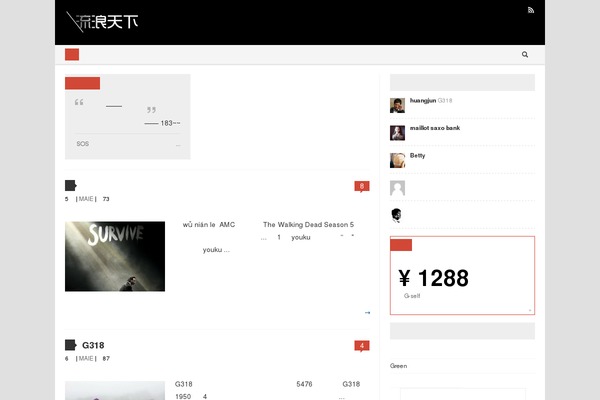600x400 pixels.
Task: Open the Walking Dead post category icon
Action: (x=70, y=186)
